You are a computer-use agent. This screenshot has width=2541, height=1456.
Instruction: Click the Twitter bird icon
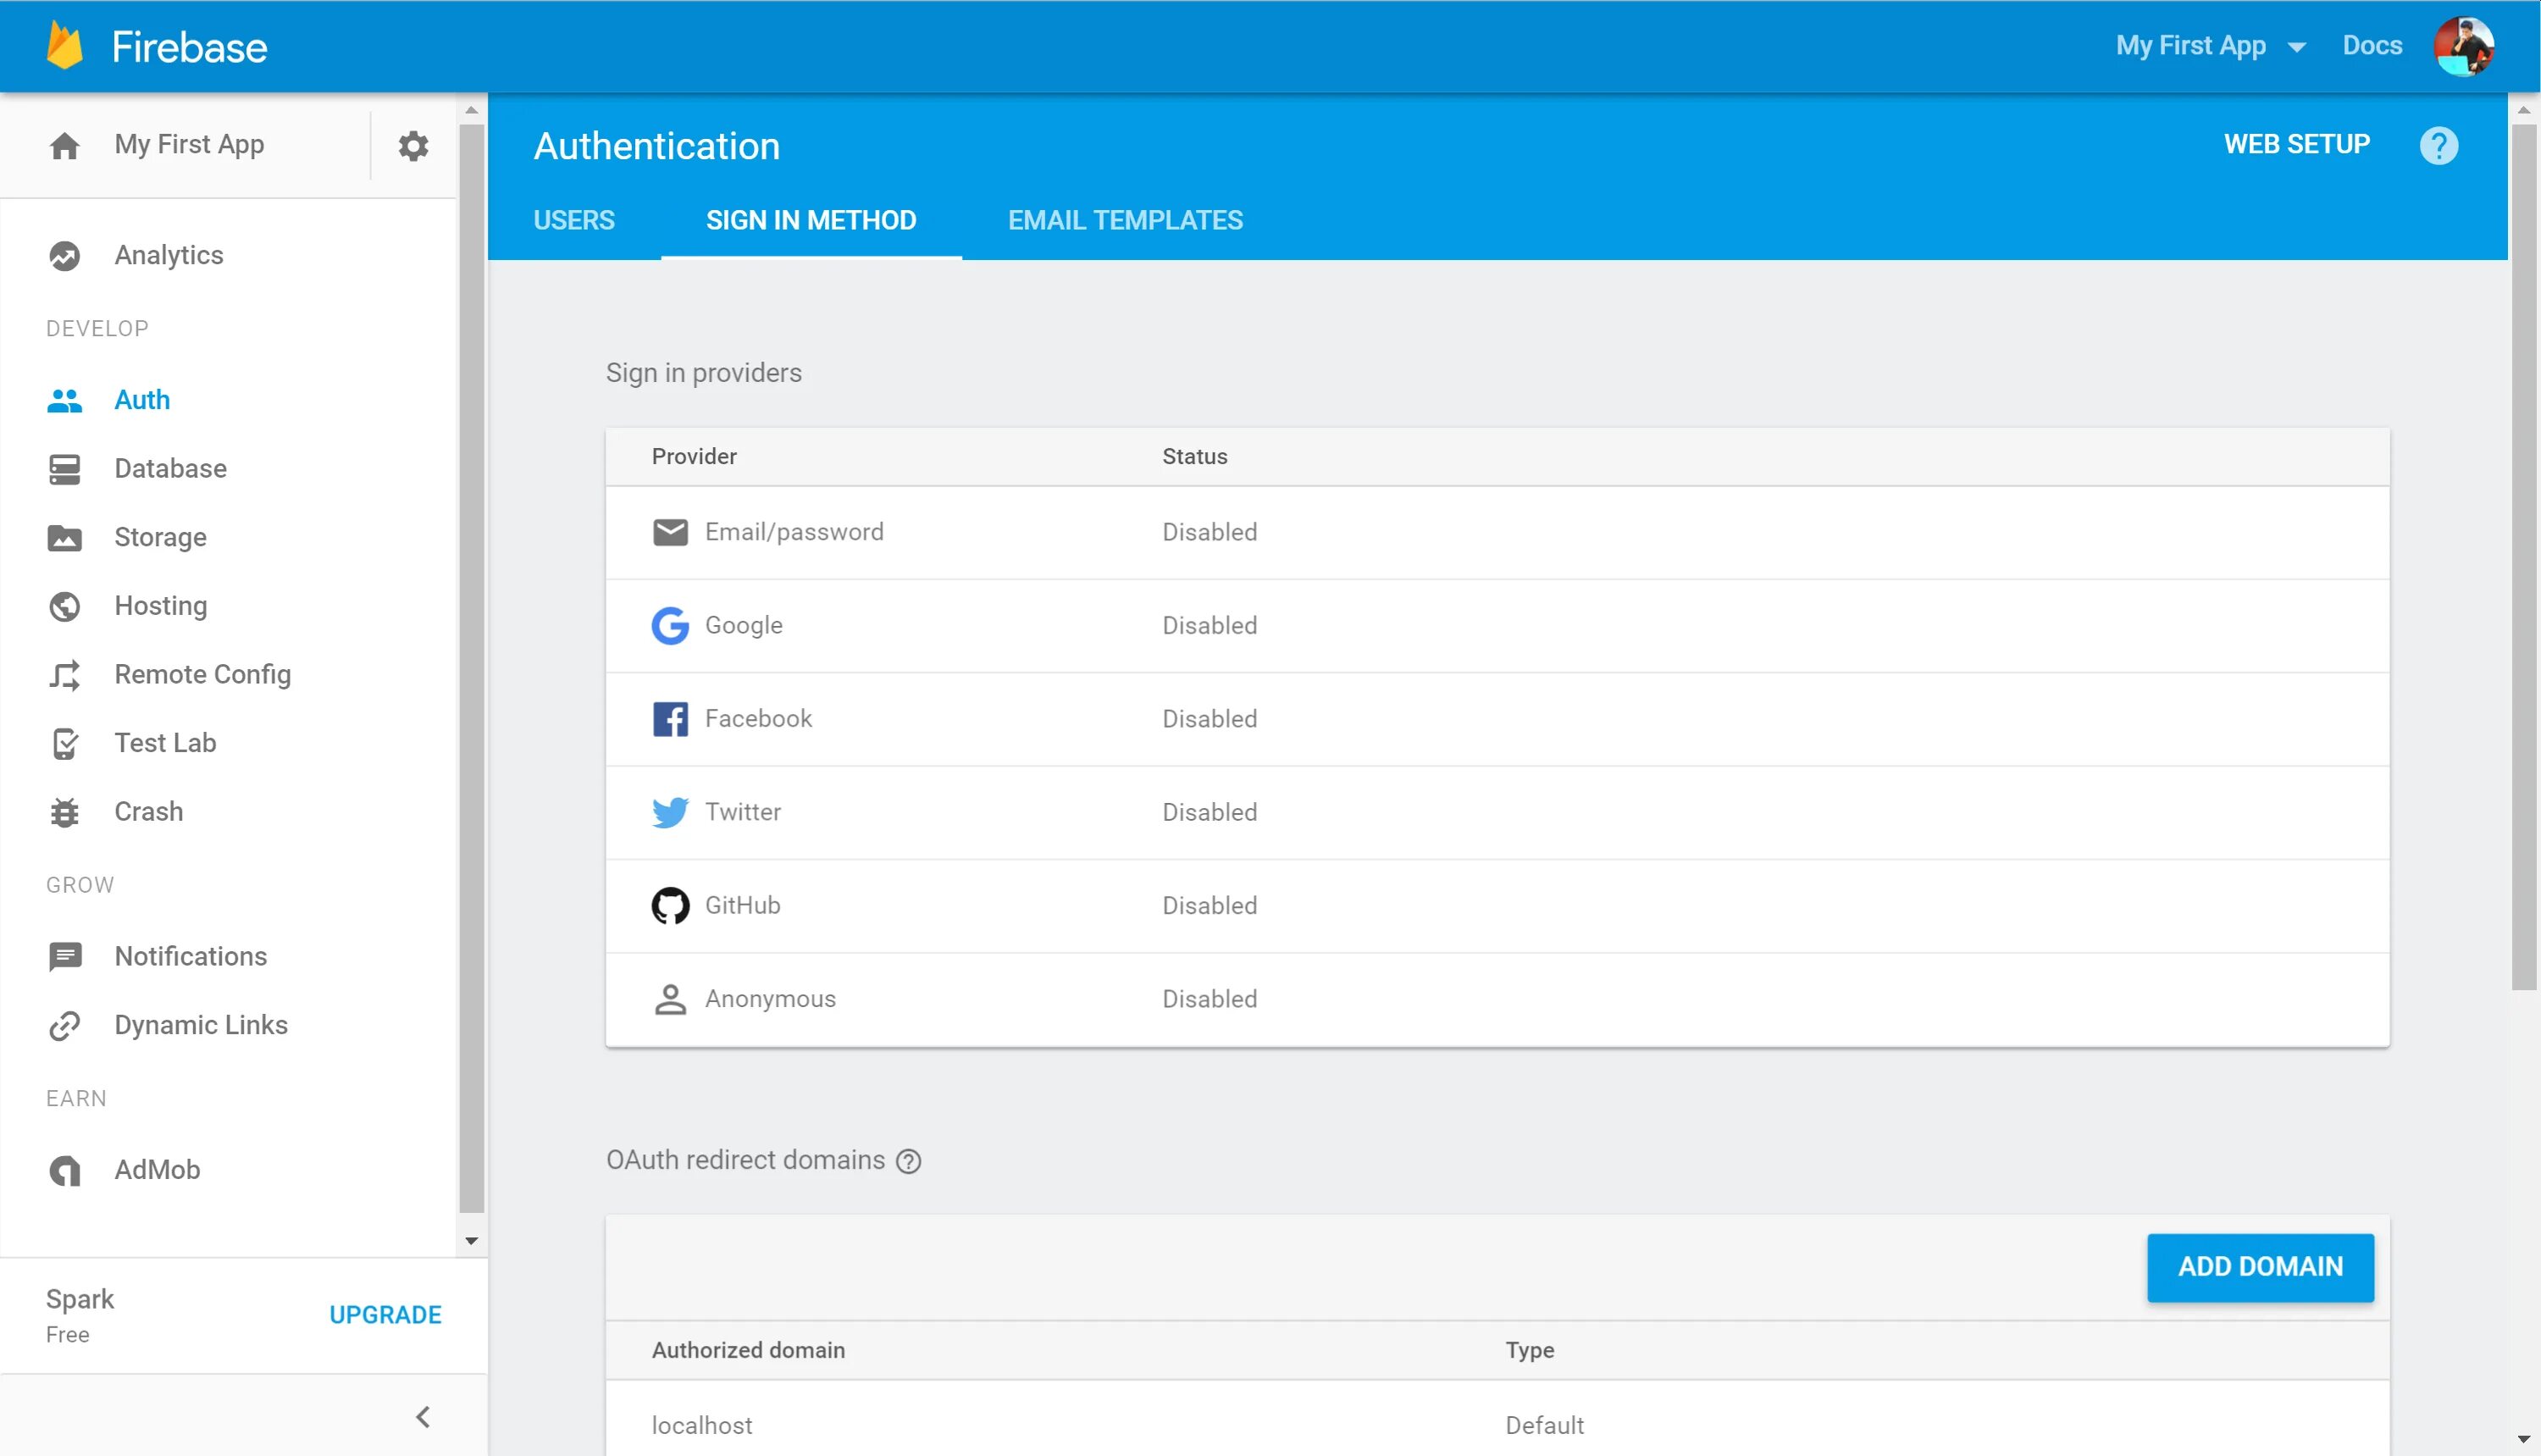pyautogui.click(x=670, y=812)
